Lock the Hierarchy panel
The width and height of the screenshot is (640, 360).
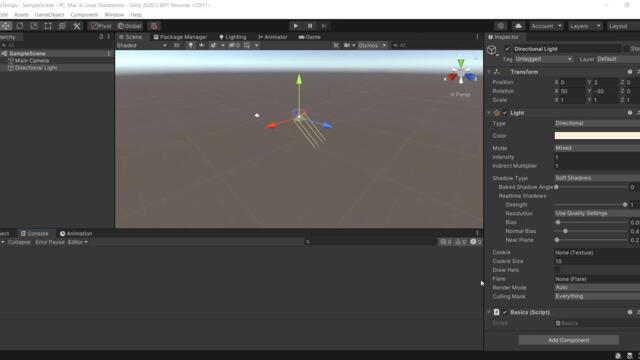[x=101, y=37]
